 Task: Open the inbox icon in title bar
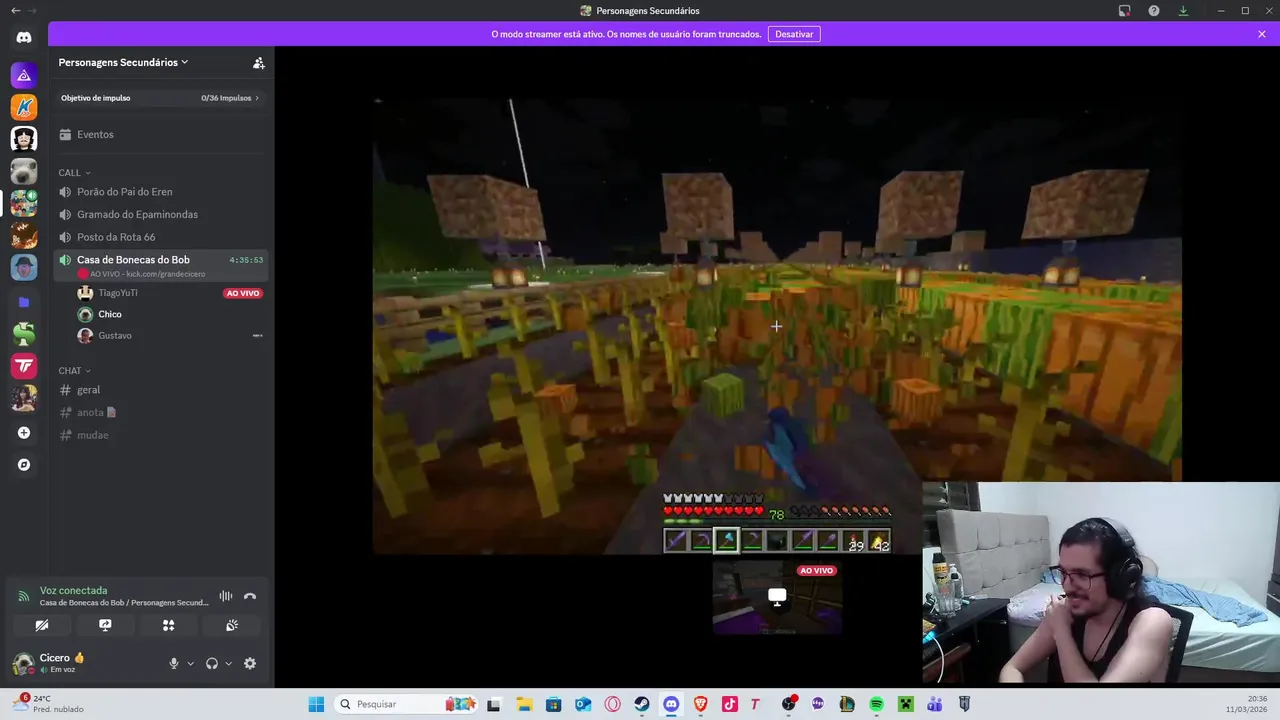pos(1124,11)
